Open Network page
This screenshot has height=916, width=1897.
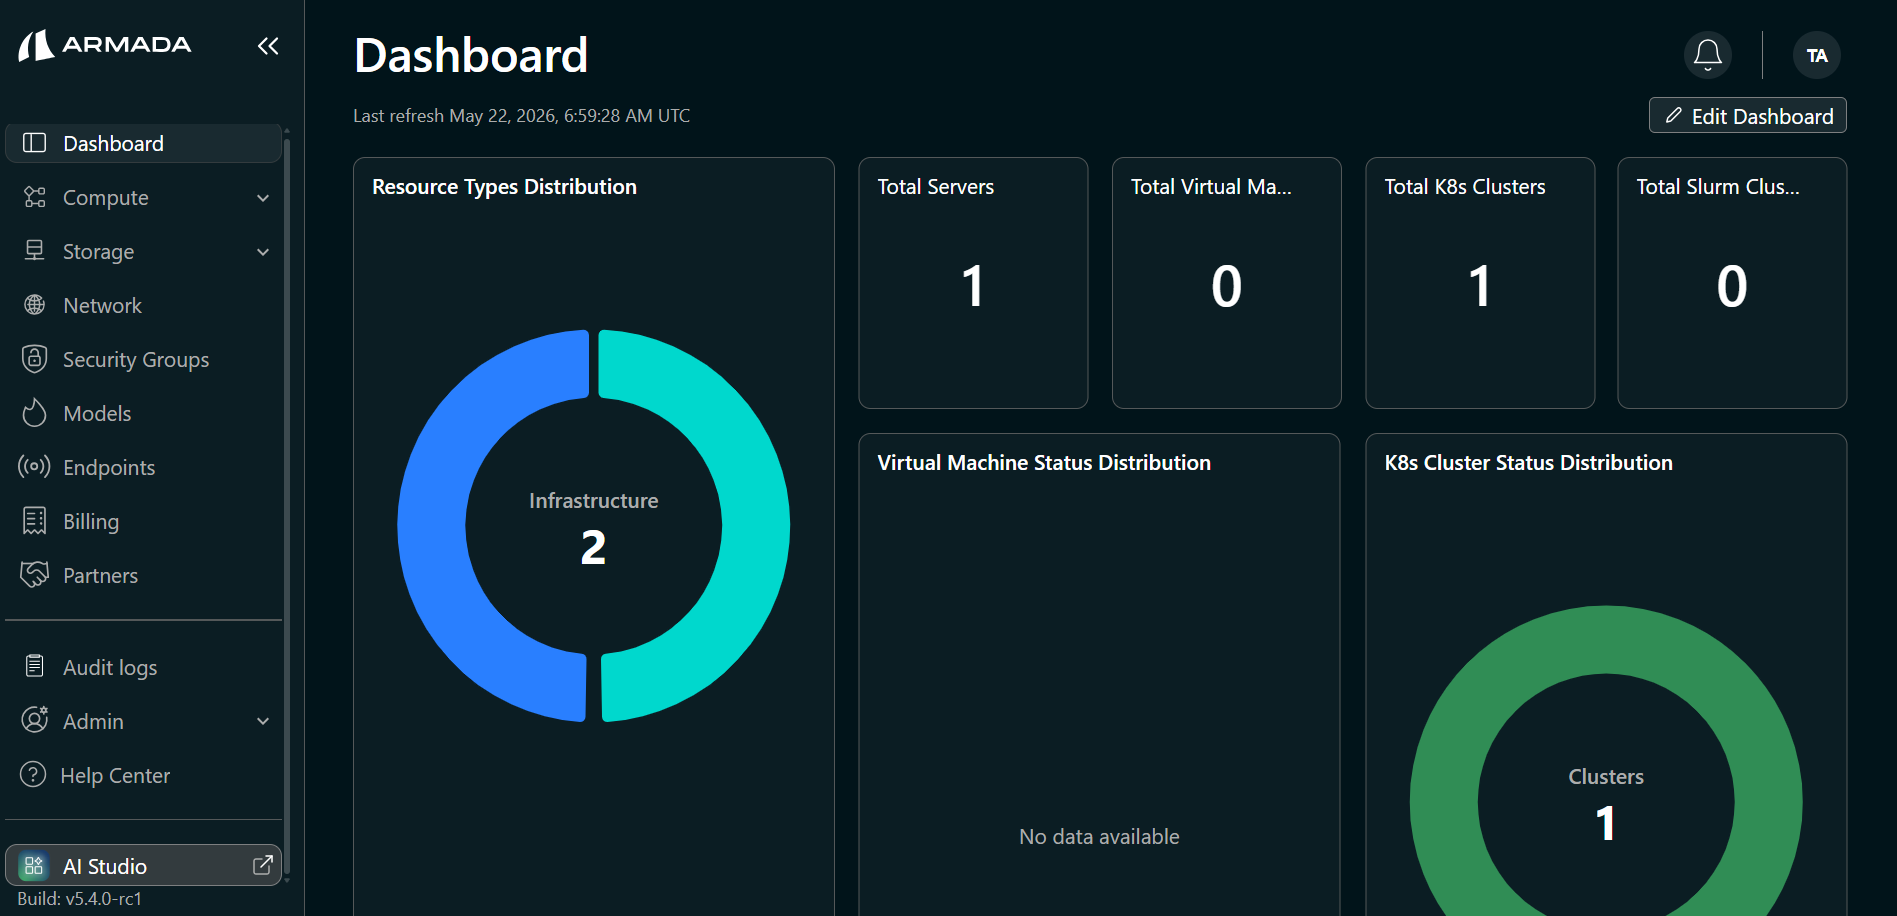point(143,305)
